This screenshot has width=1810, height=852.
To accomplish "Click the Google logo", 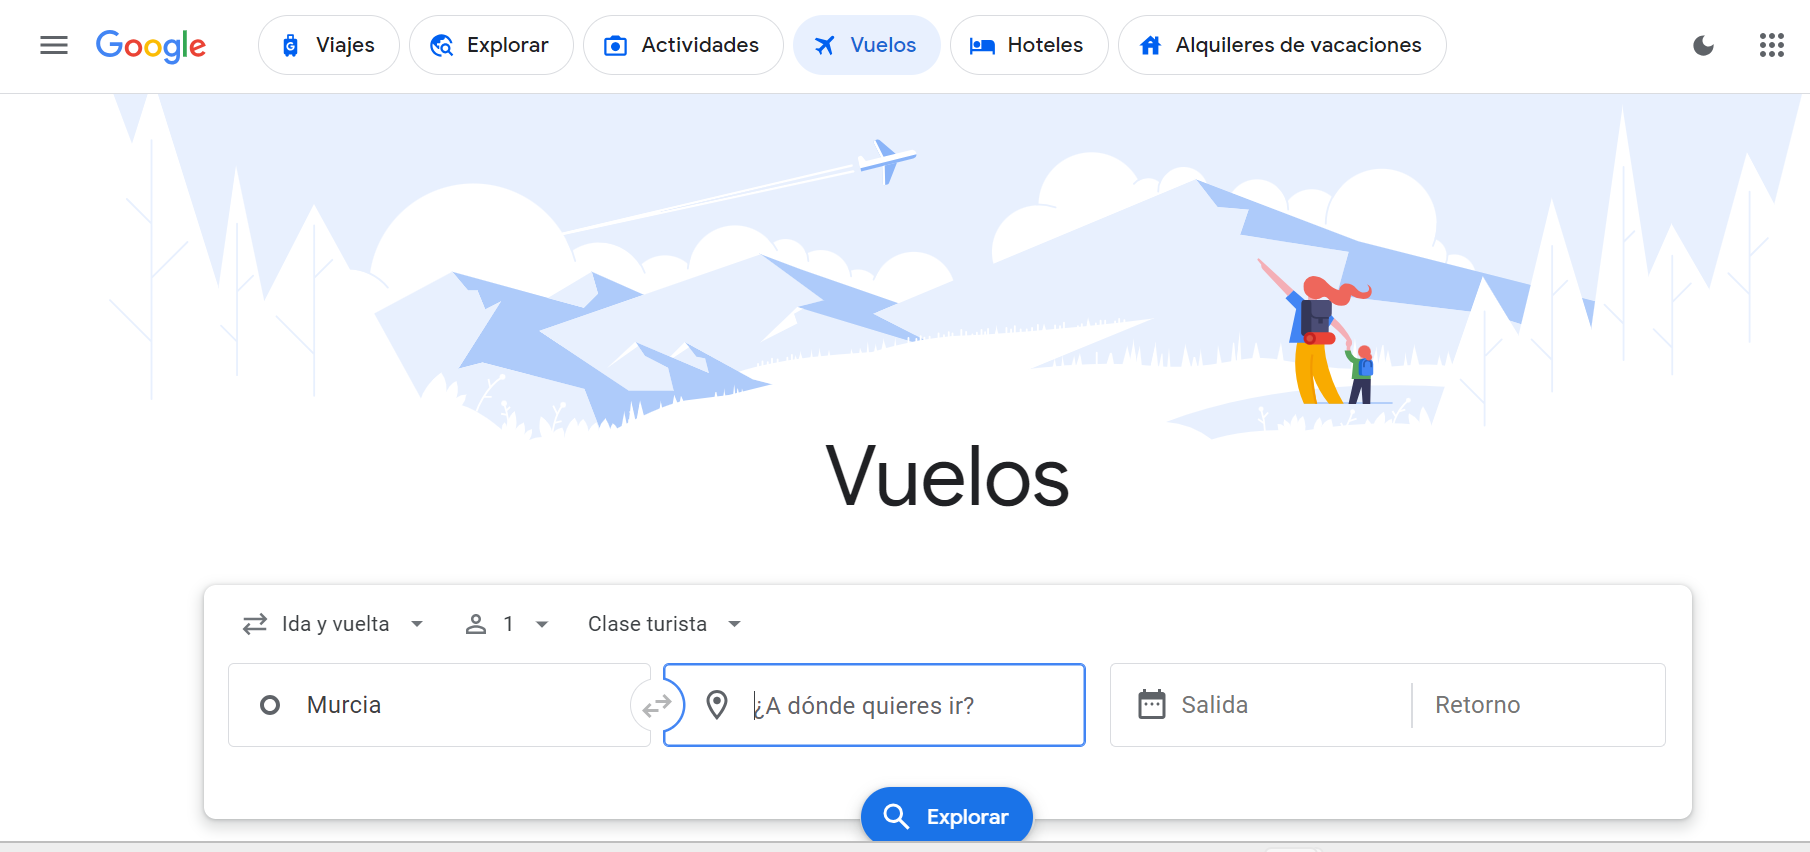I will (x=151, y=46).
